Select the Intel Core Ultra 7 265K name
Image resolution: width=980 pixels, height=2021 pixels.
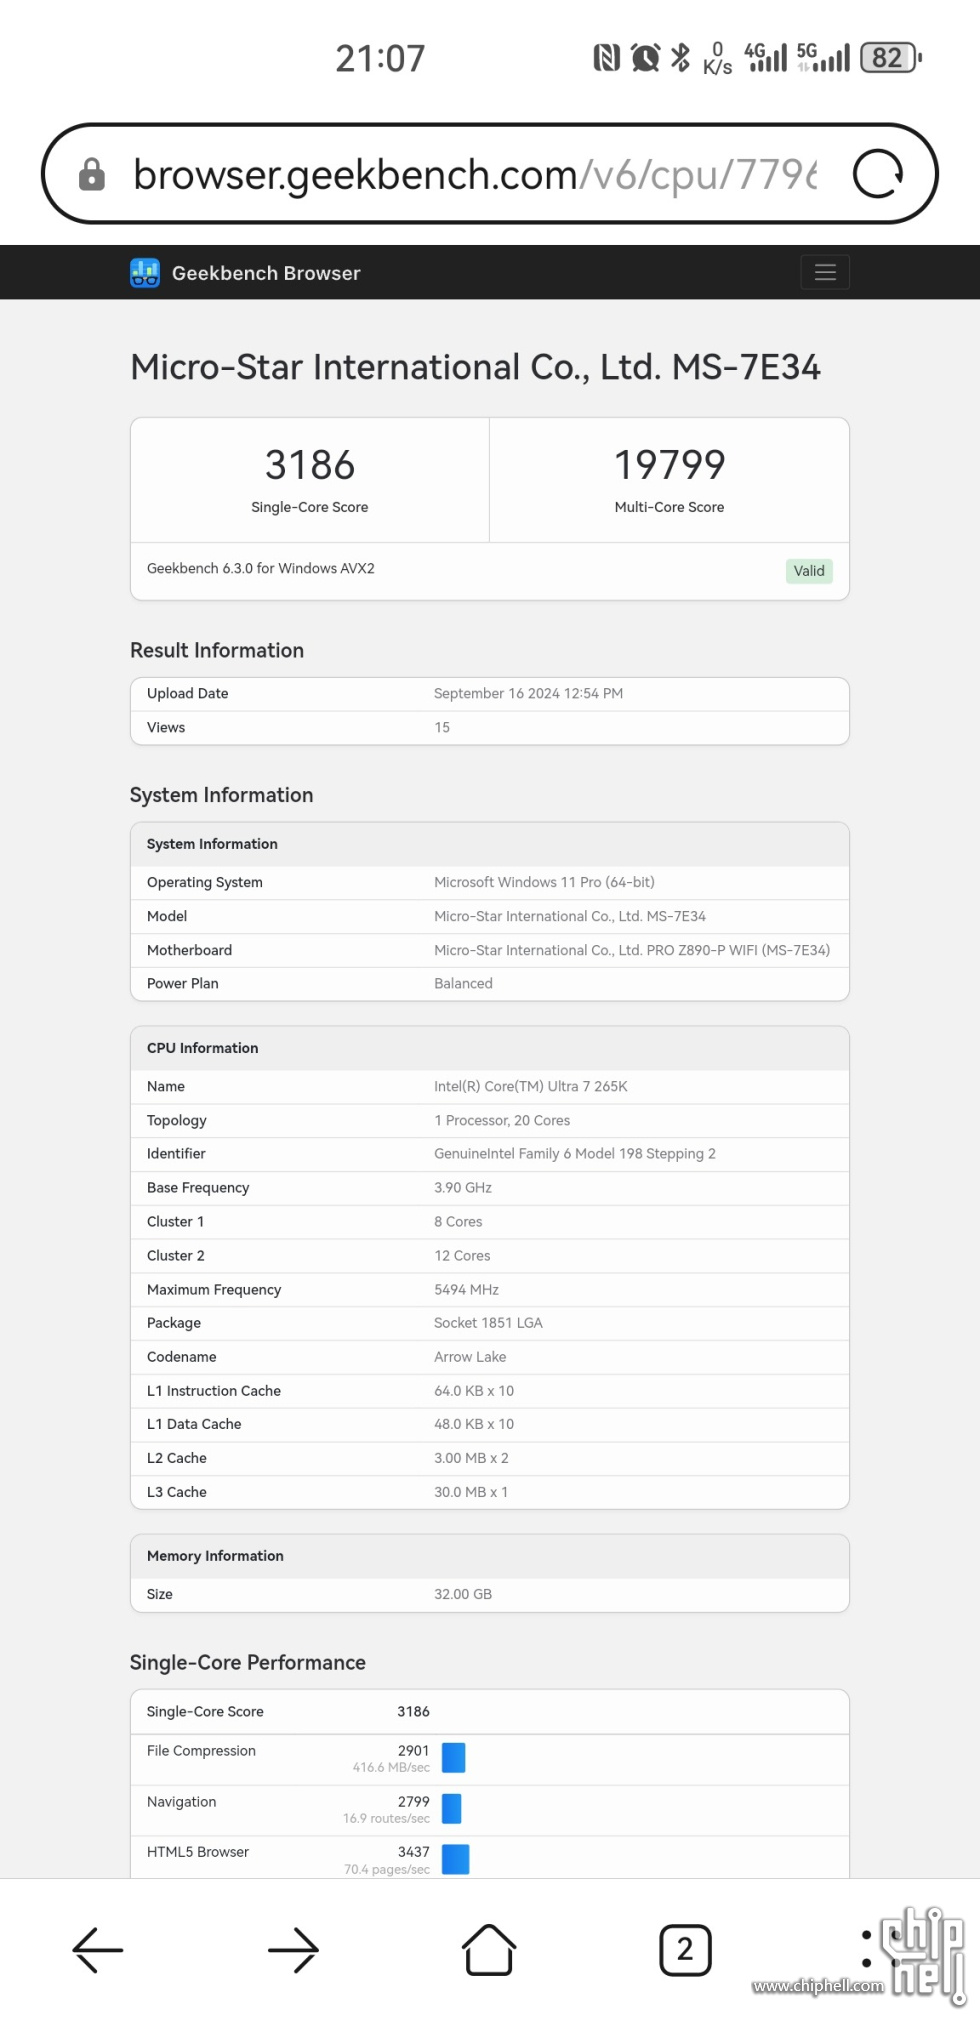click(x=531, y=1087)
